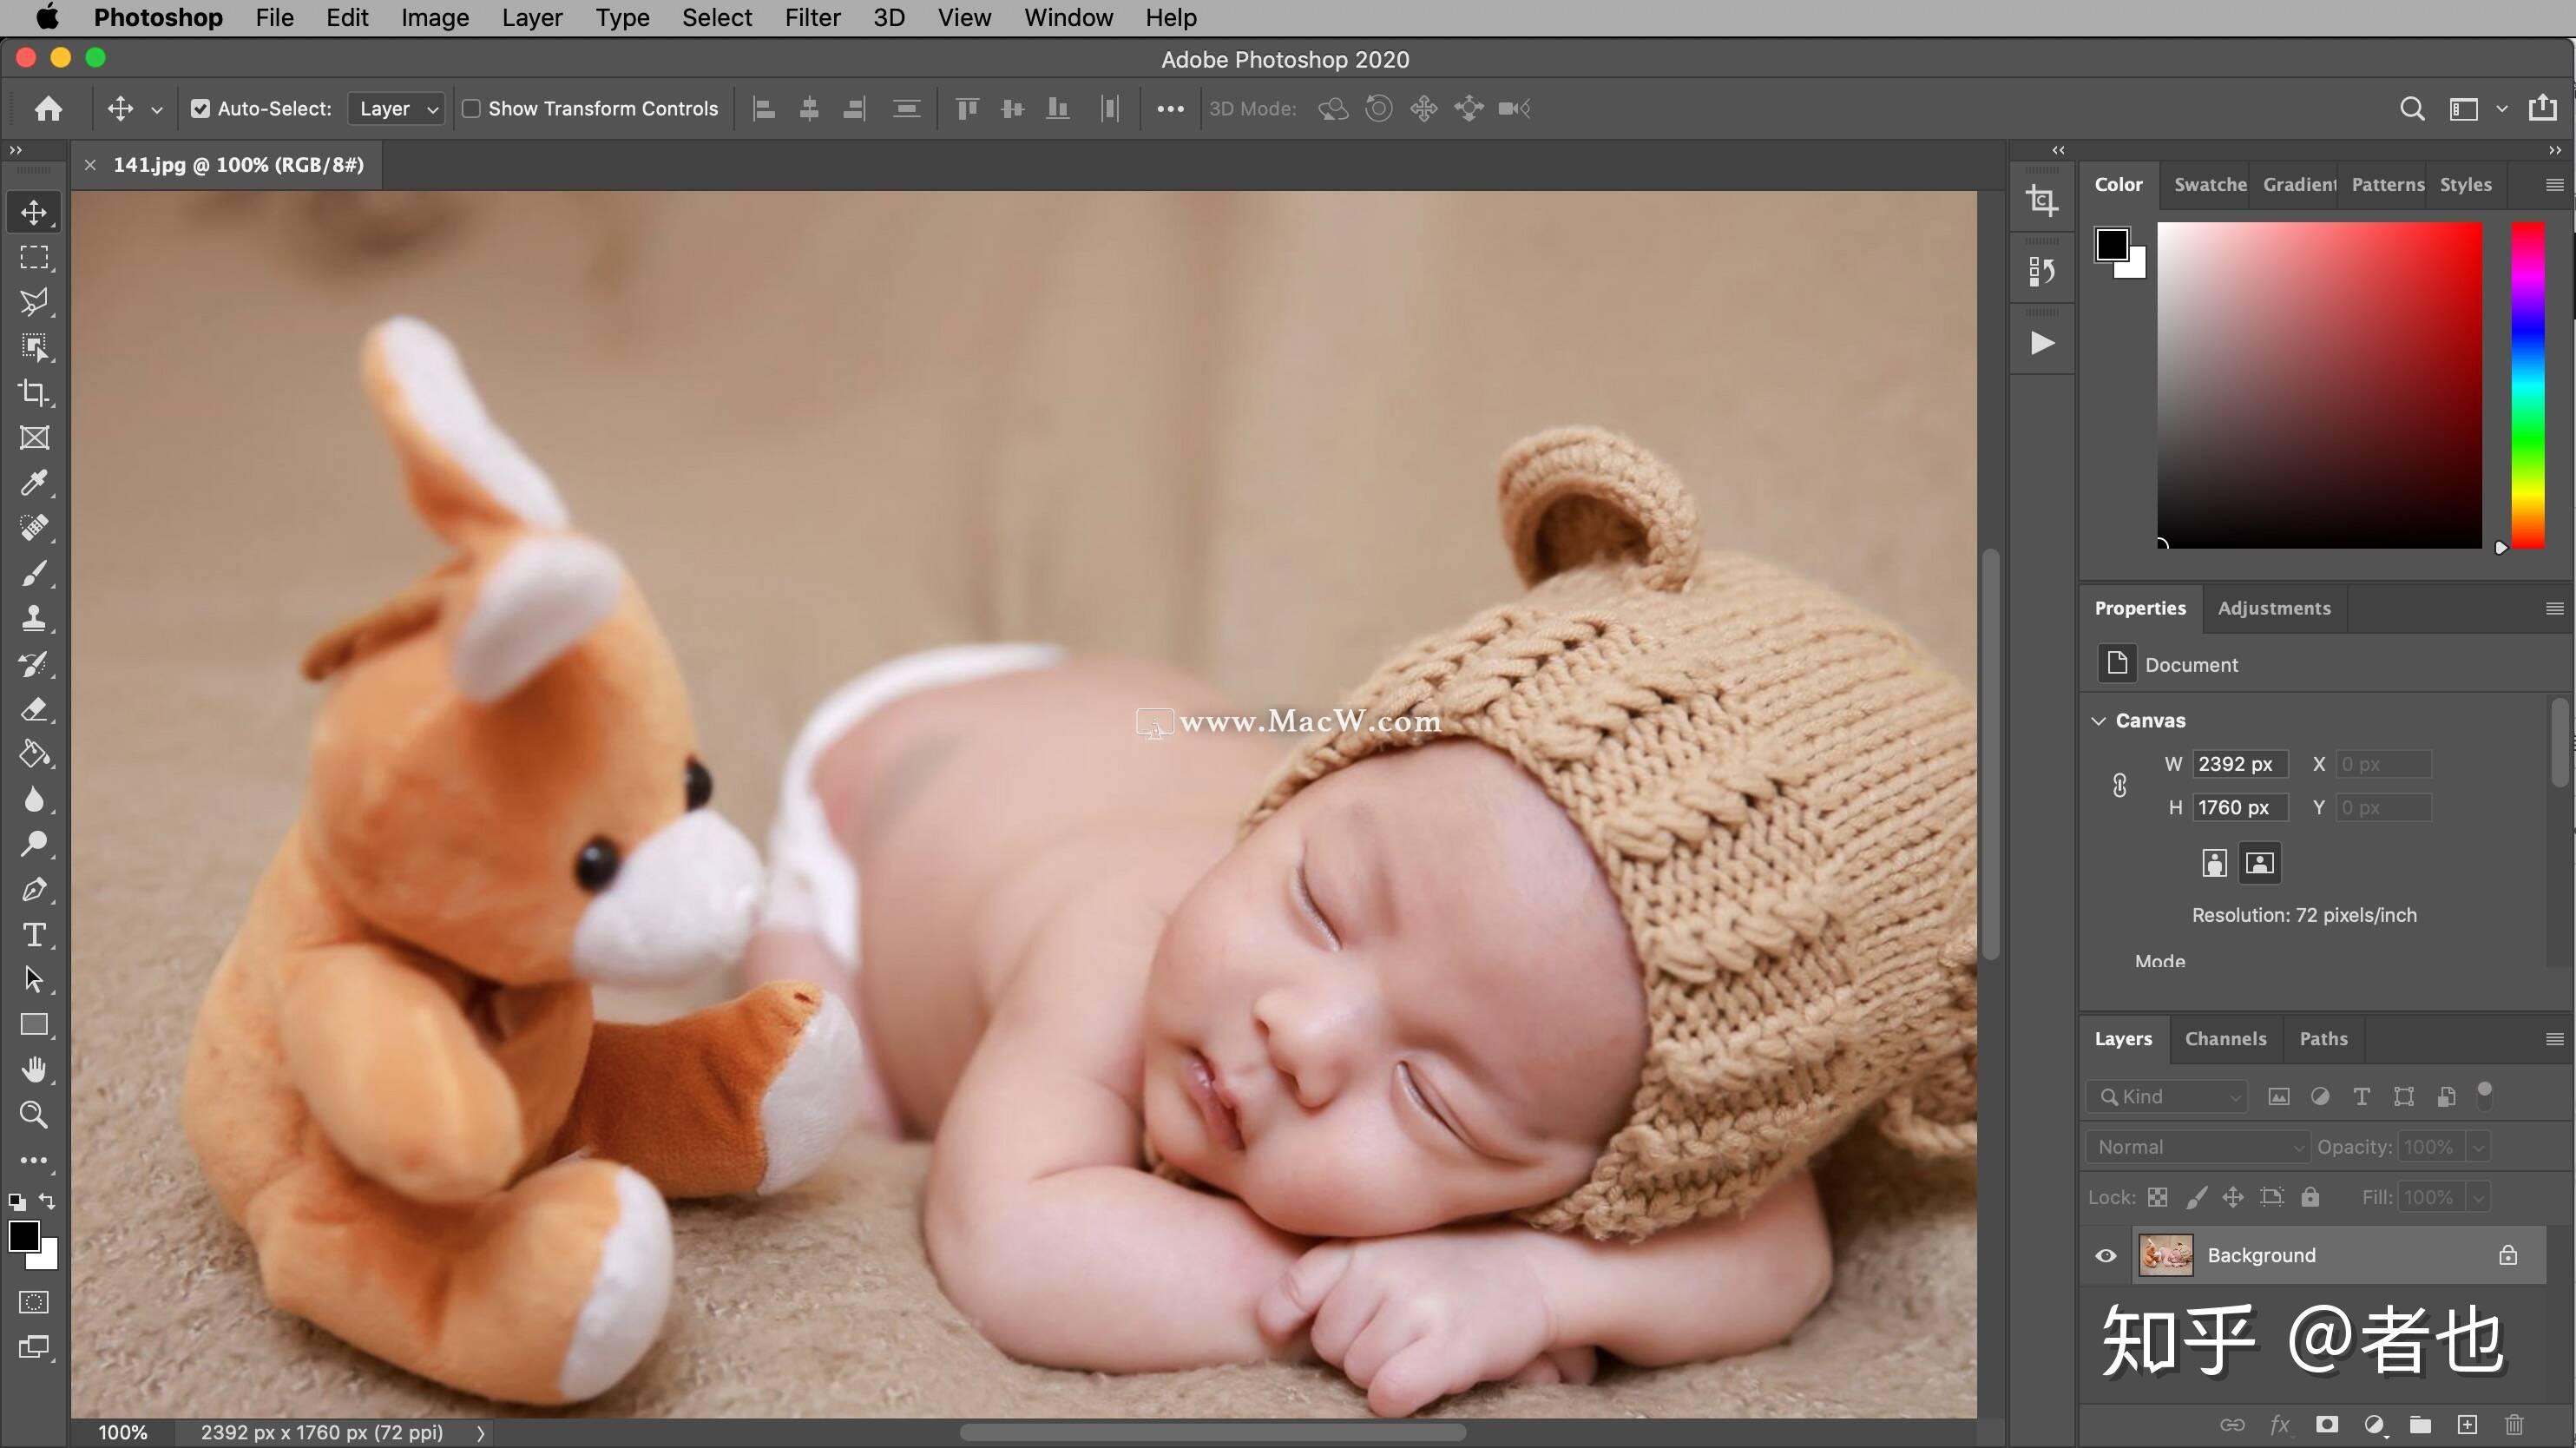Select the Healing Brush tool

click(x=34, y=528)
